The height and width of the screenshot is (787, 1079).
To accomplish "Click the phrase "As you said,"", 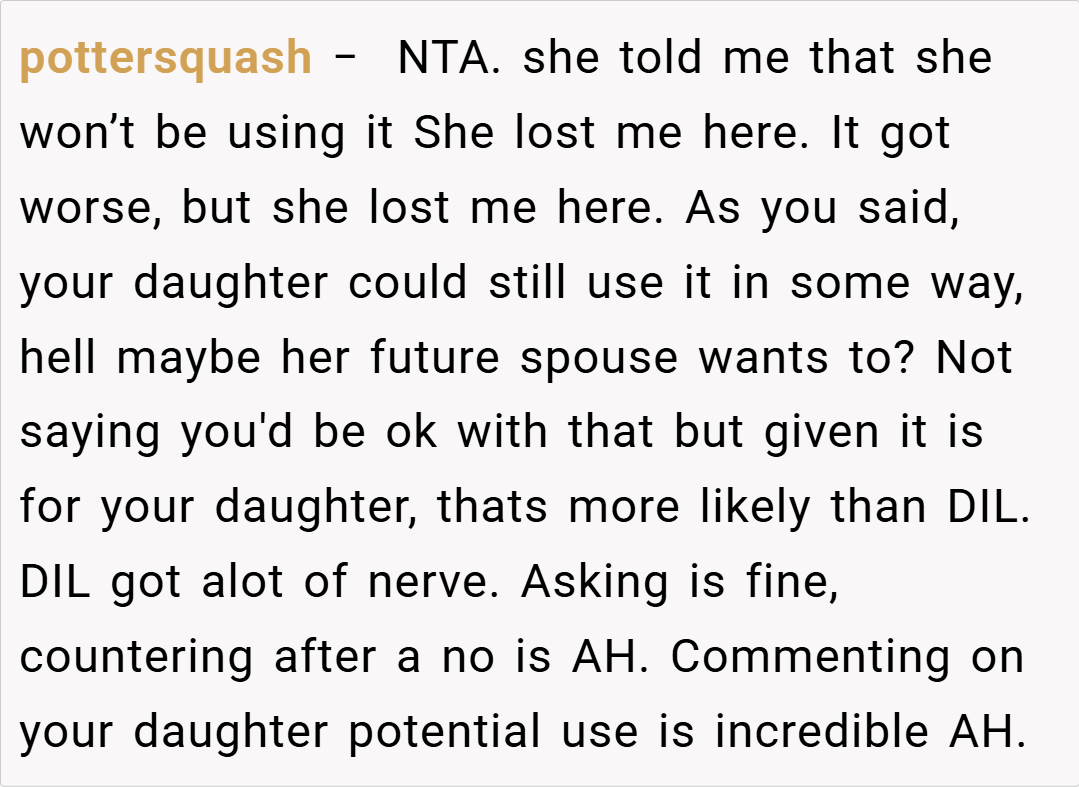I will (x=823, y=208).
